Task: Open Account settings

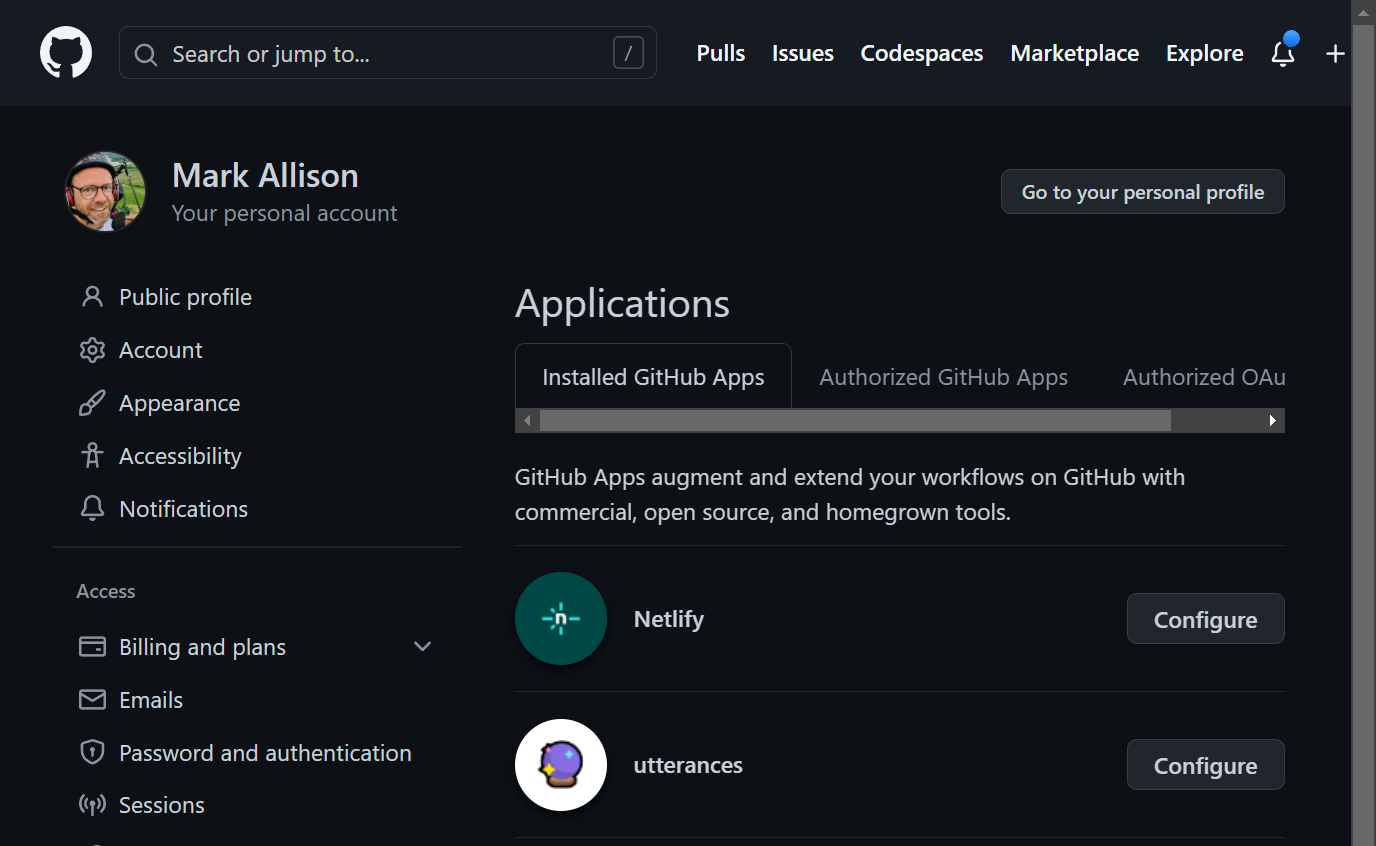Action: point(160,350)
